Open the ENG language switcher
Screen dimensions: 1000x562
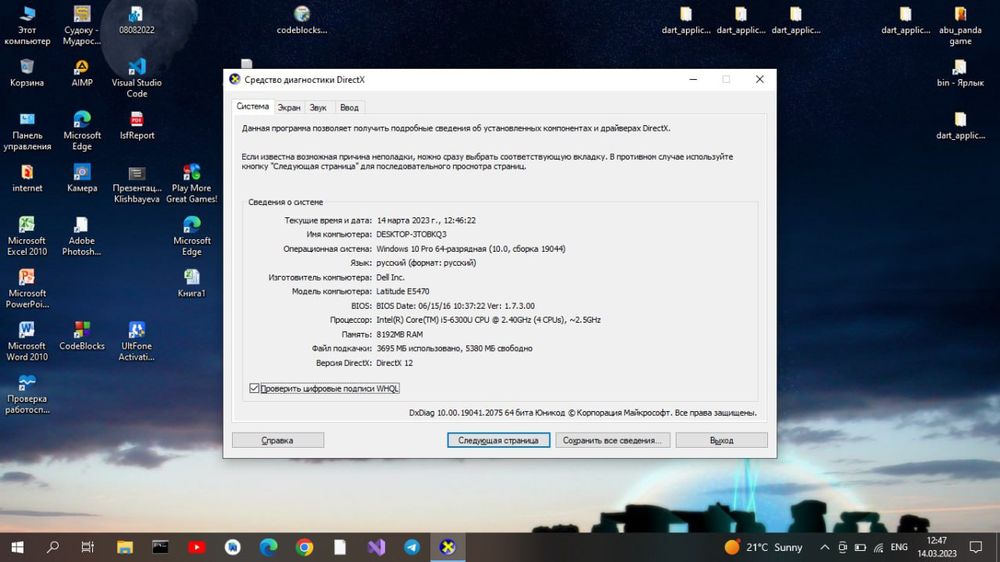(x=899, y=547)
